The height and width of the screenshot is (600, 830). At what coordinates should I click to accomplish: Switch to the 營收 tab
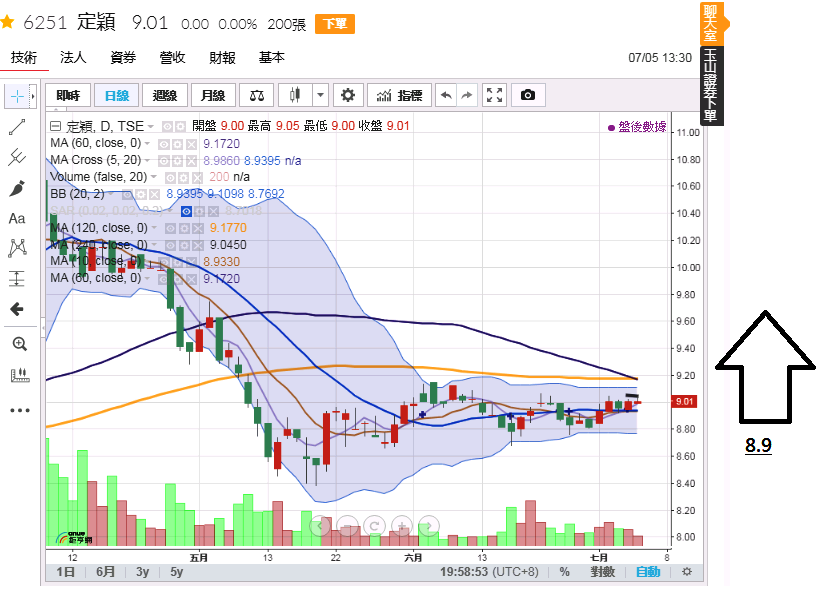tap(173, 57)
